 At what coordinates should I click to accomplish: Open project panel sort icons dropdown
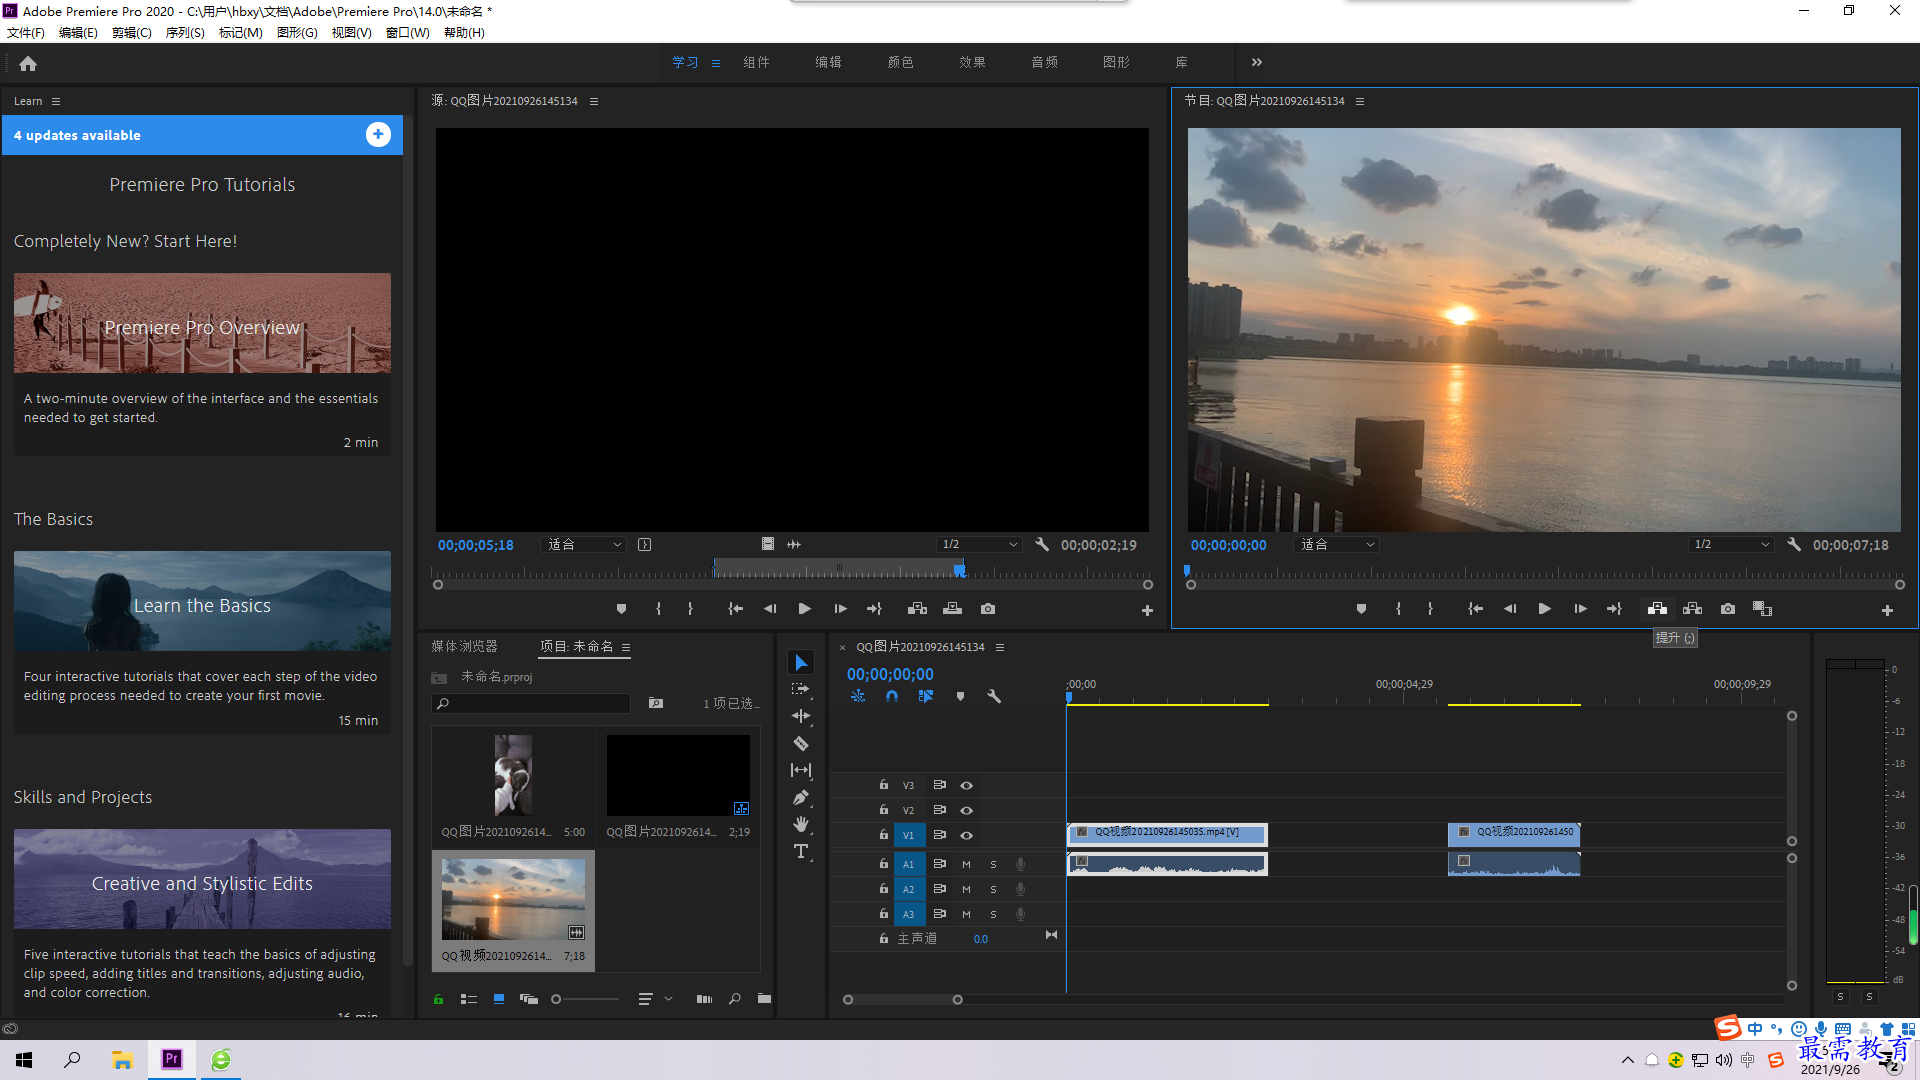(x=654, y=999)
